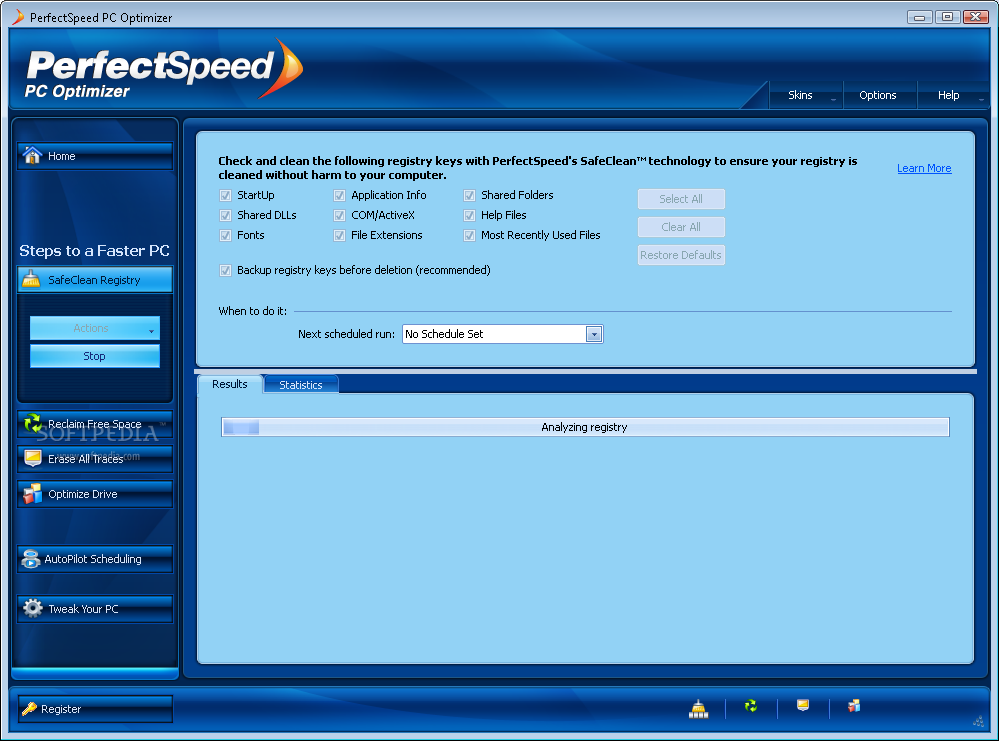Uncheck the COM/ActiveX checkbox
The width and height of the screenshot is (999, 741).
pyautogui.click(x=340, y=215)
